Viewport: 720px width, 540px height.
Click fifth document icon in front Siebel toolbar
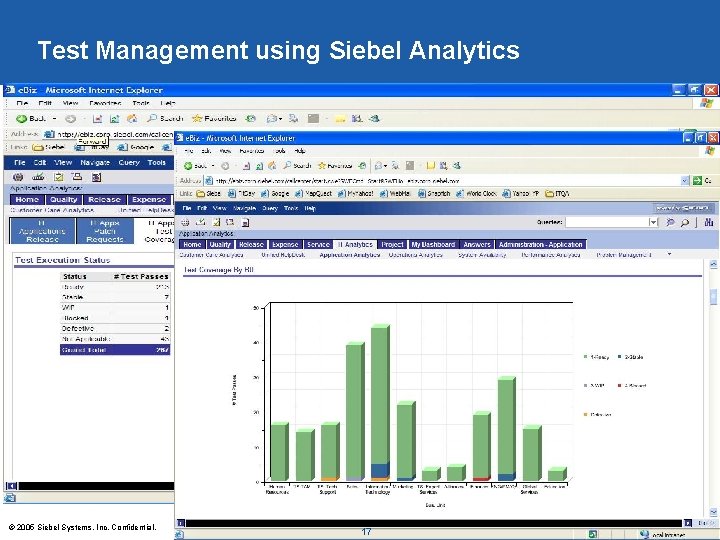coord(246,223)
